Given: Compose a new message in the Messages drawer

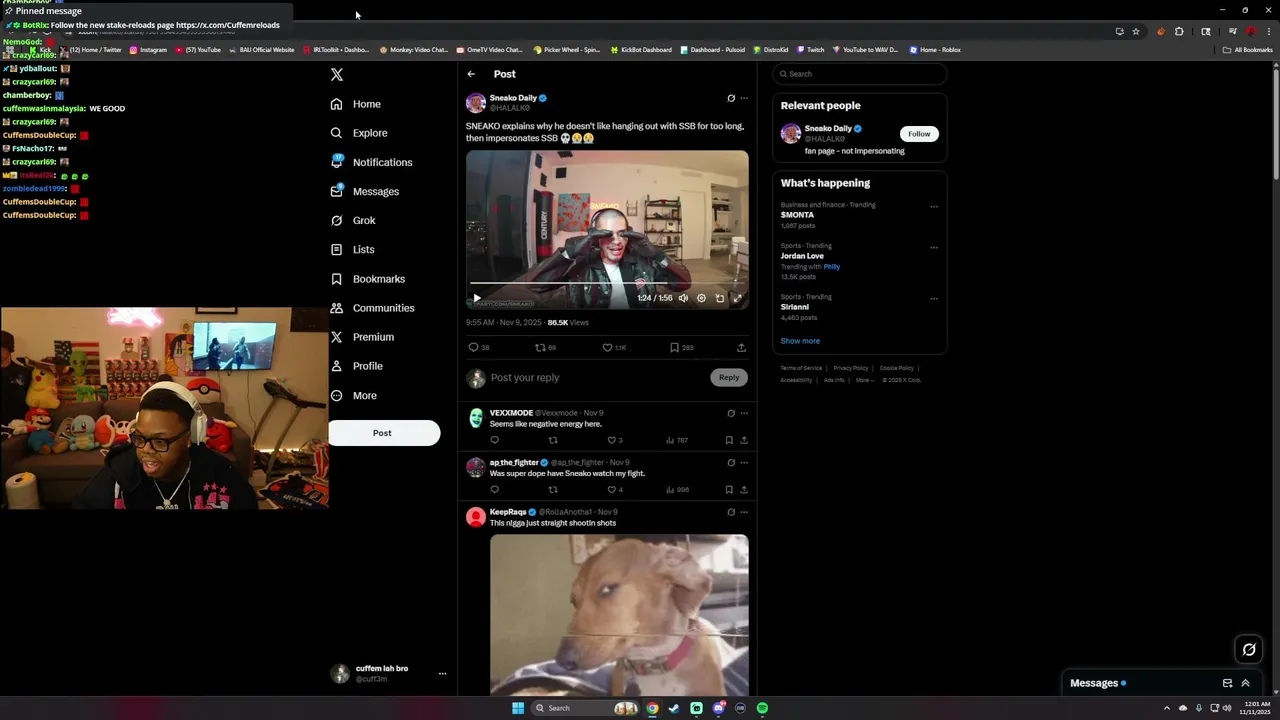Looking at the screenshot, I should [x=1227, y=683].
